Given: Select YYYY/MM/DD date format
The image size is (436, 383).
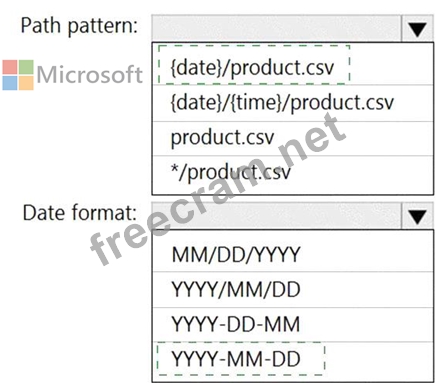Looking at the screenshot, I should [x=292, y=290].
